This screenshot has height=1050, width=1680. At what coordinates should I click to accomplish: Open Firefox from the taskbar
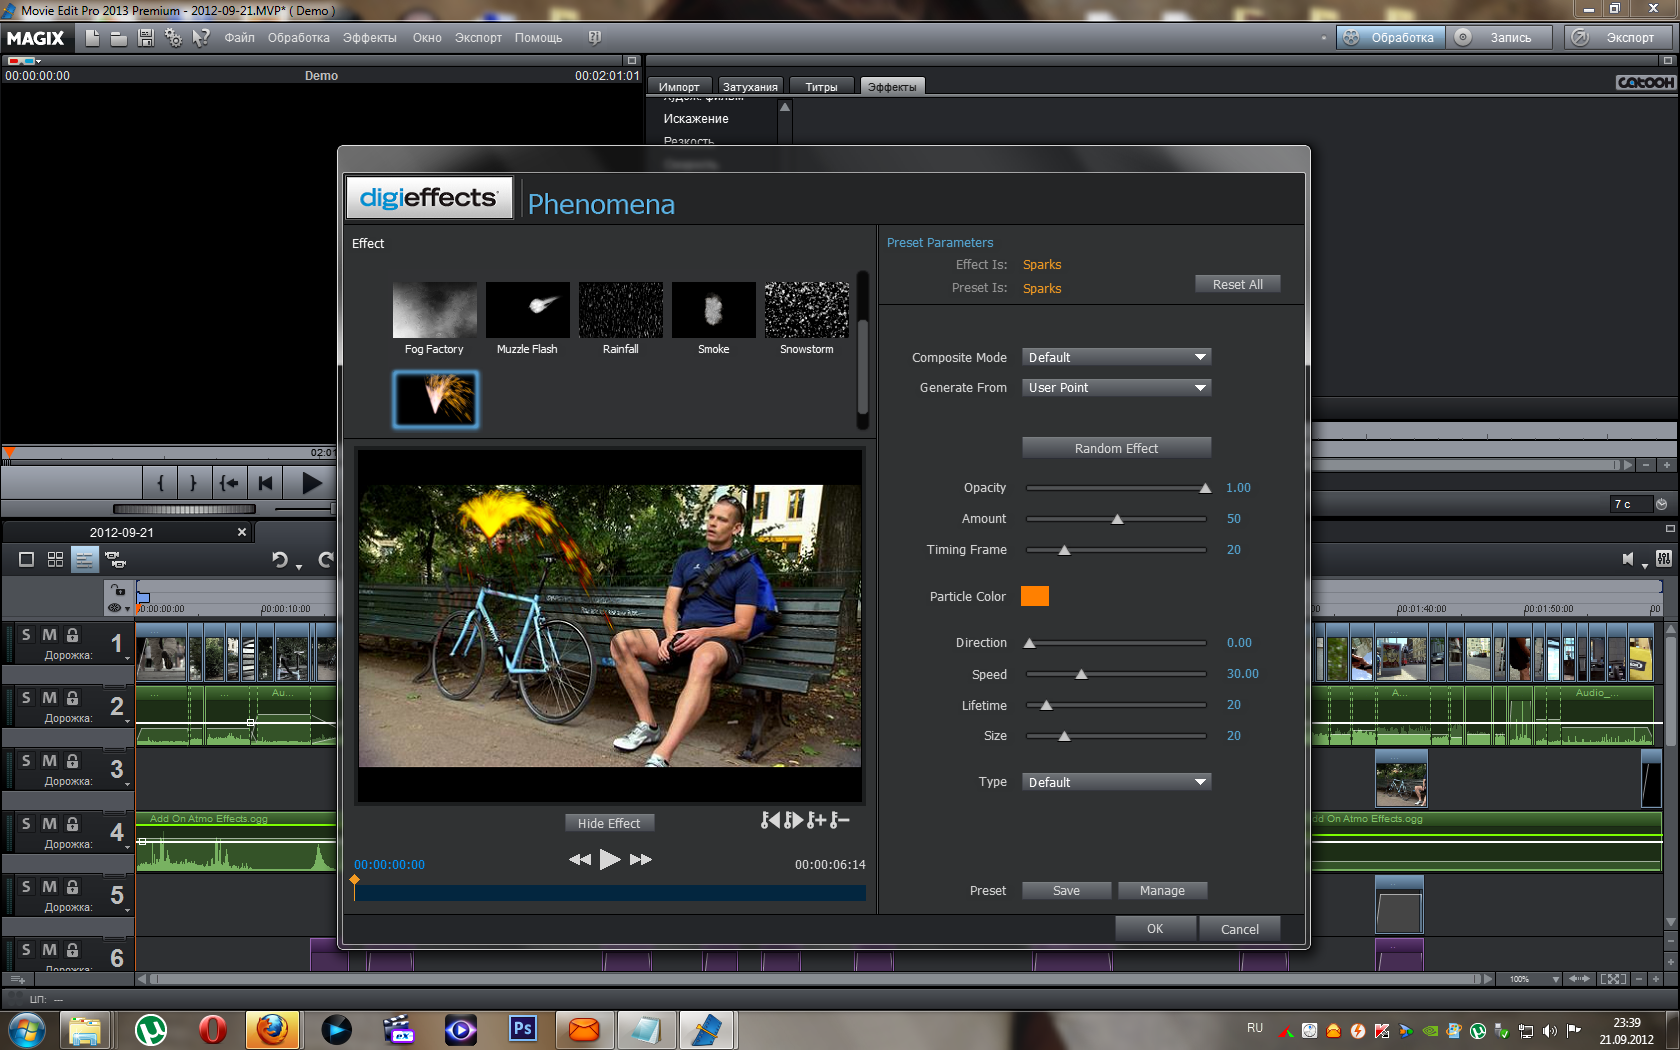click(x=272, y=1029)
